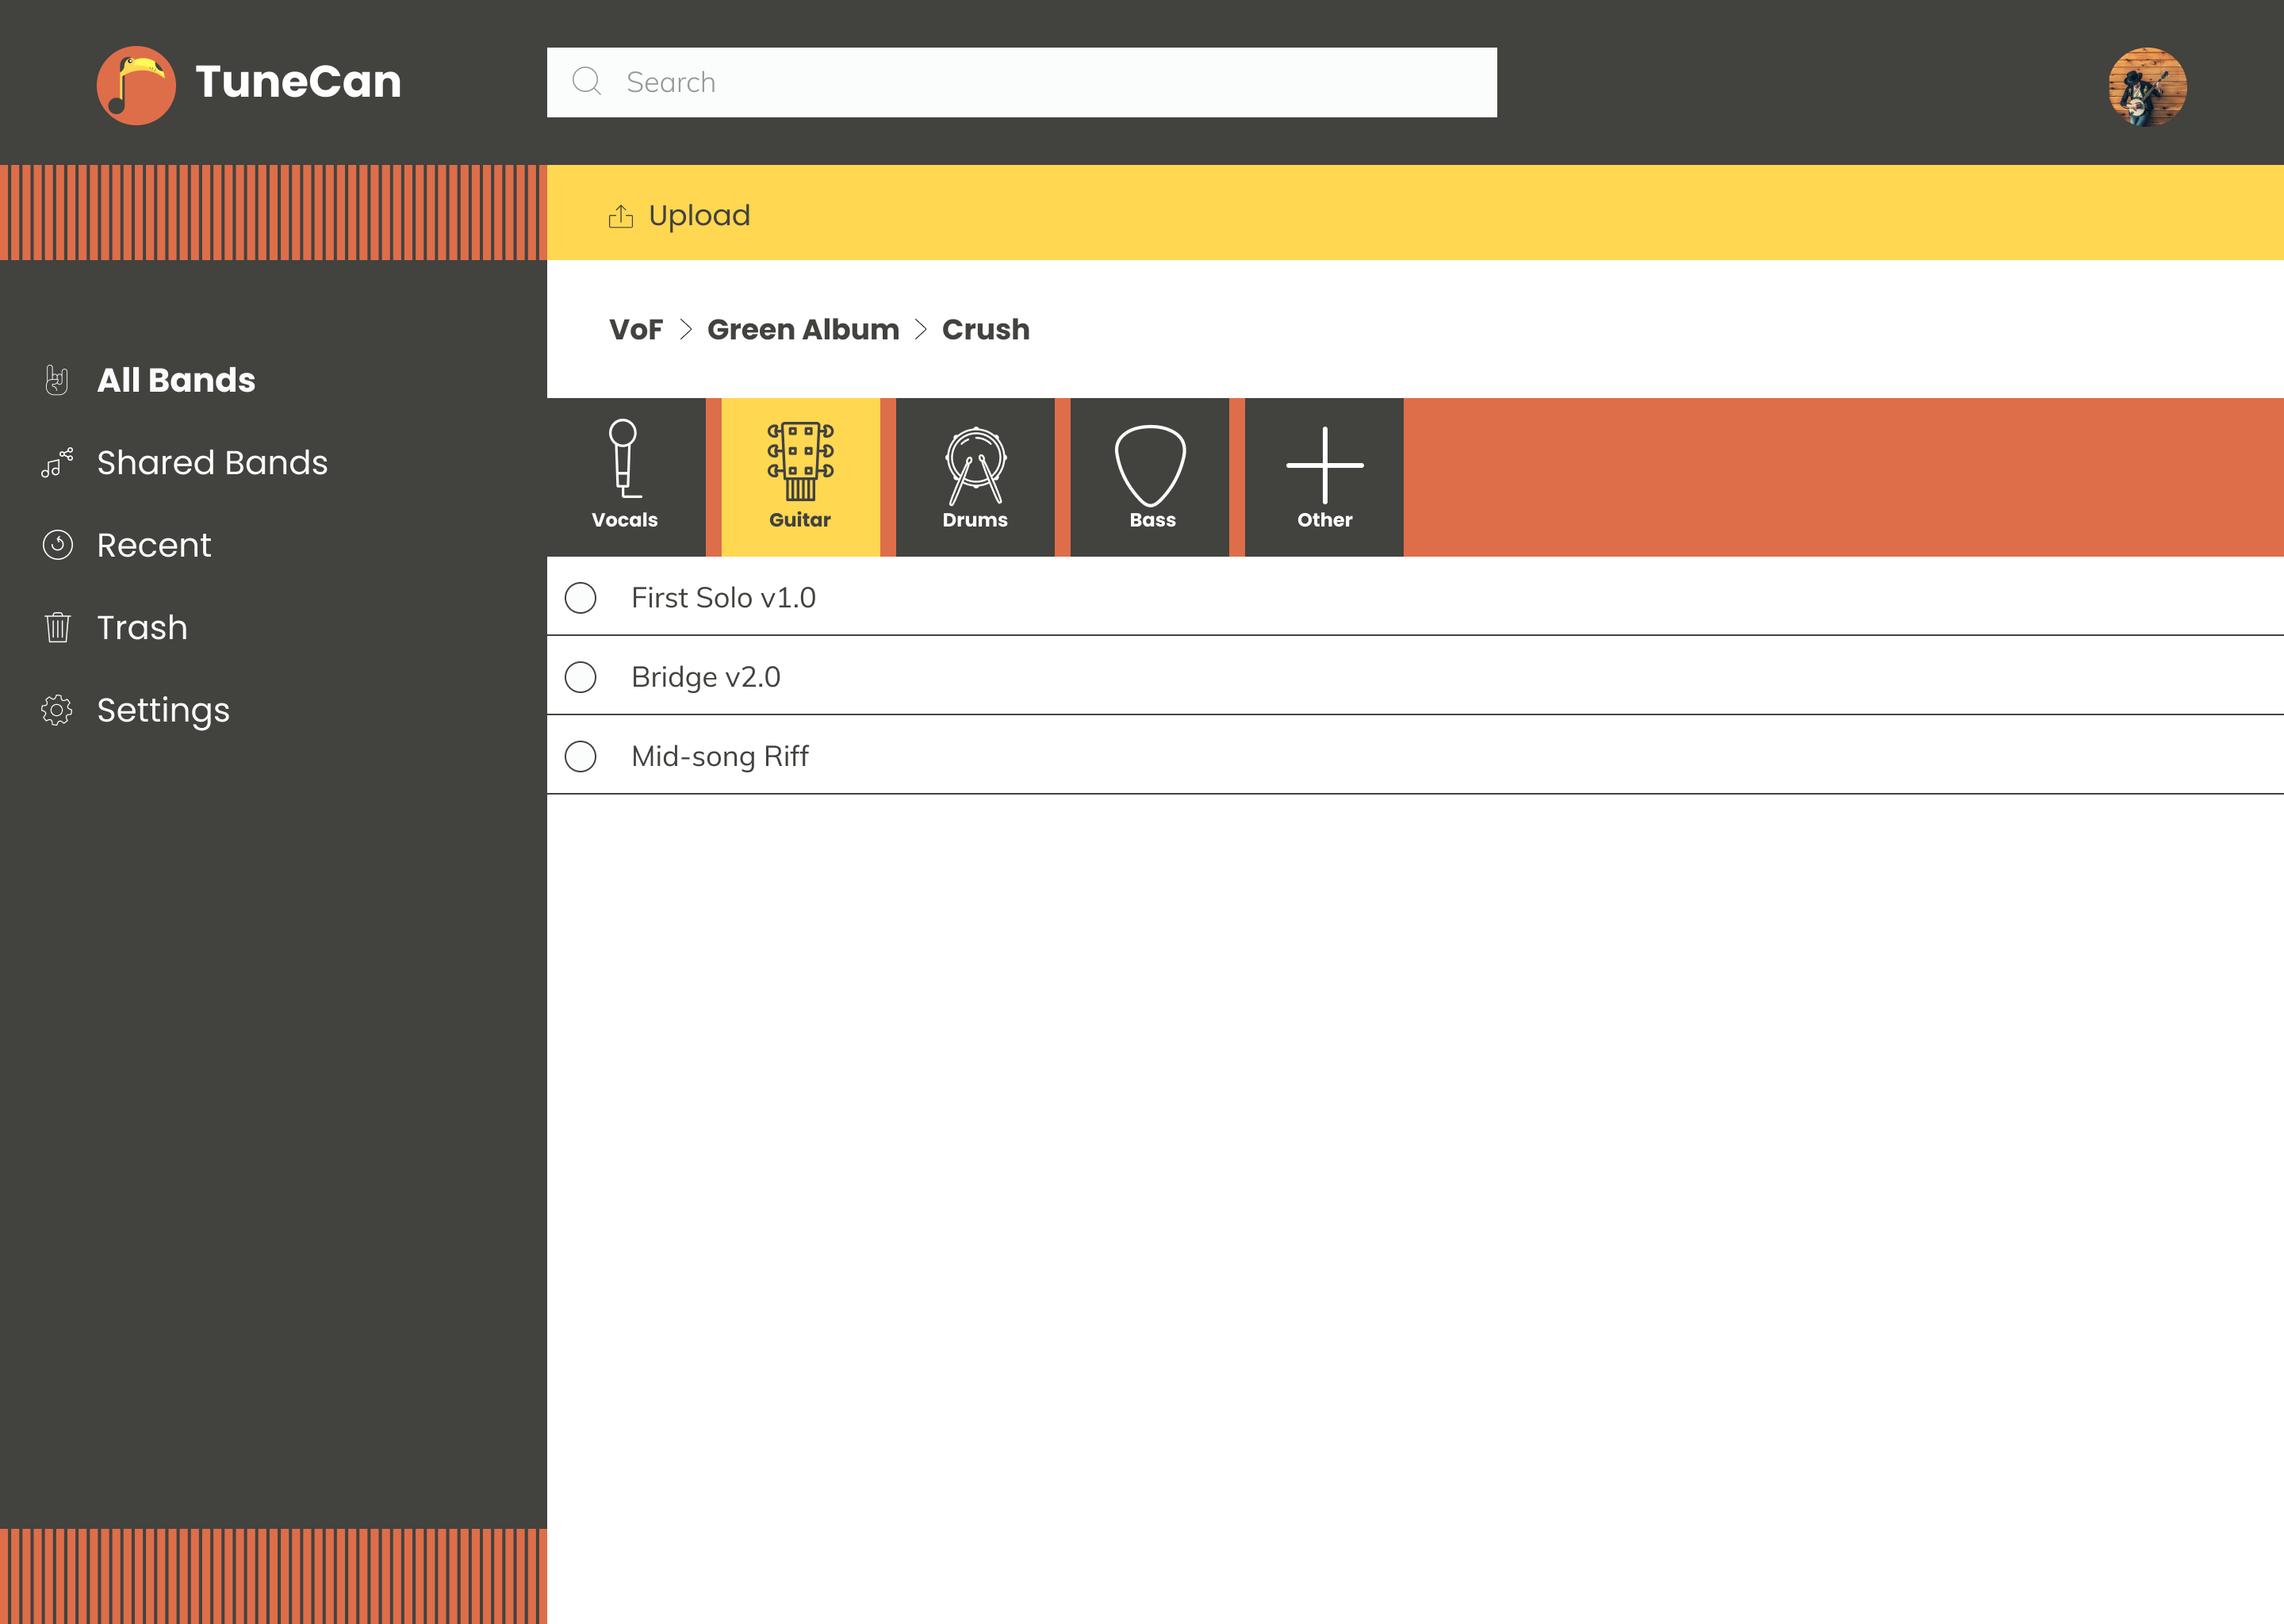Go to the Green Album breadcrumb
Image resolution: width=2284 pixels, height=1624 pixels.
[803, 330]
